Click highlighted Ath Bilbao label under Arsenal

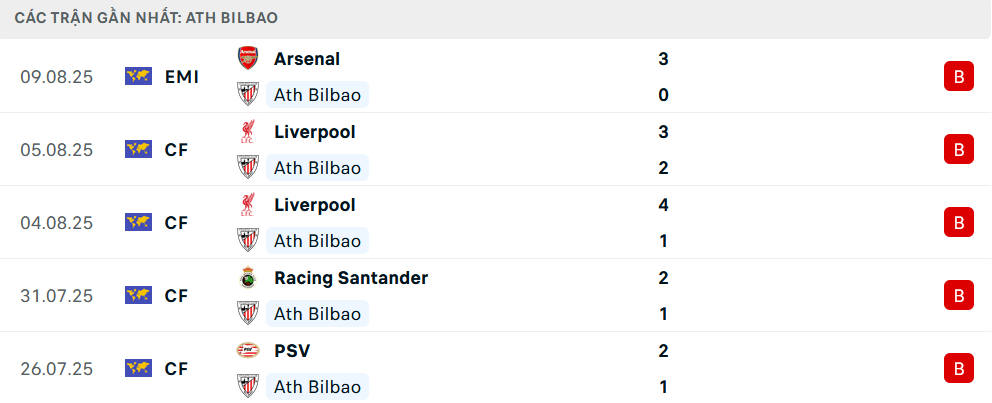(x=317, y=95)
